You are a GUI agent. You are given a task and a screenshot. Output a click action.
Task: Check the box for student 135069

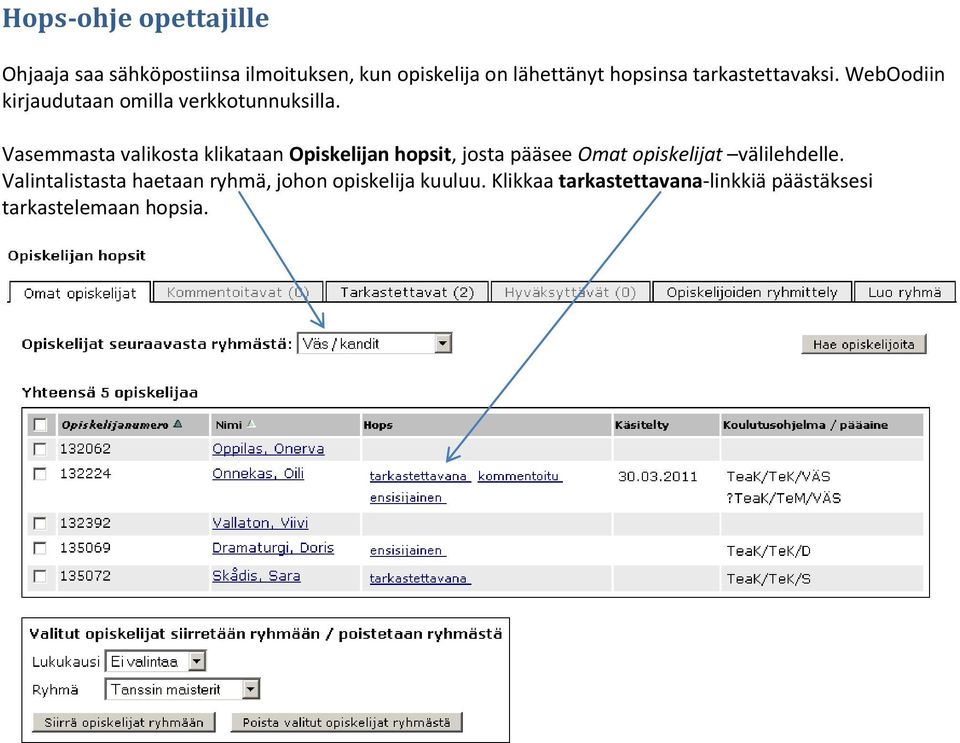pos(40,548)
